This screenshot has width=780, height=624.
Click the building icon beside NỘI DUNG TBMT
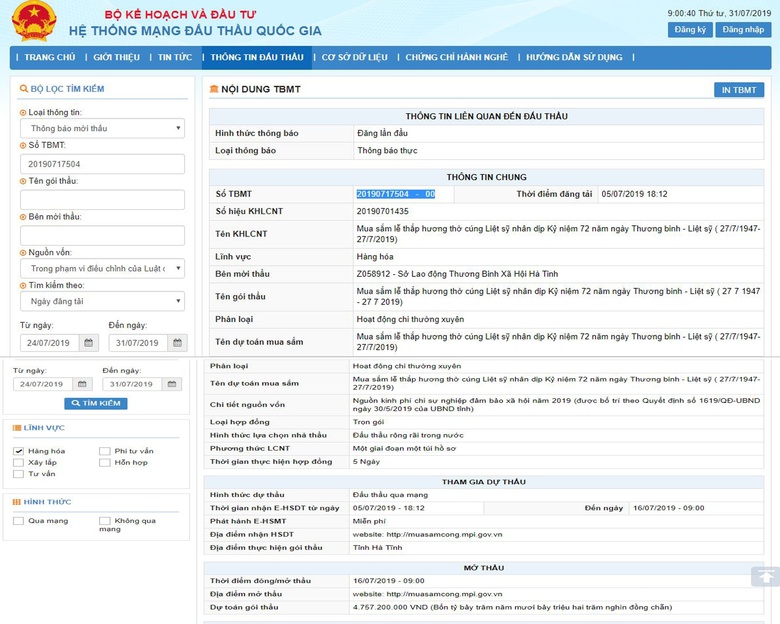213,90
